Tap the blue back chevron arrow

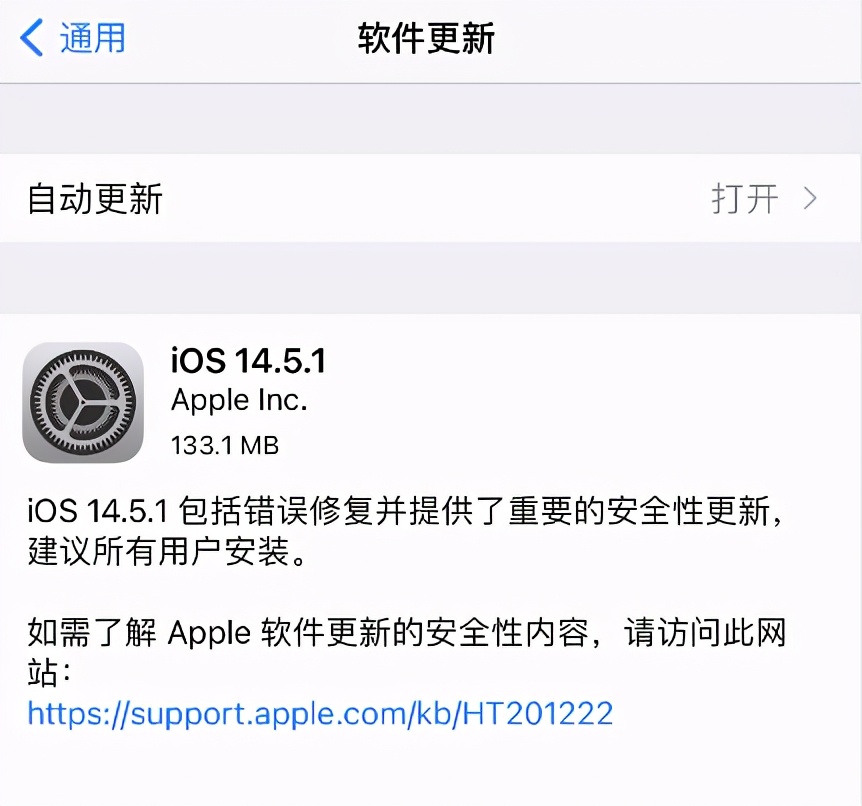coord(31,37)
